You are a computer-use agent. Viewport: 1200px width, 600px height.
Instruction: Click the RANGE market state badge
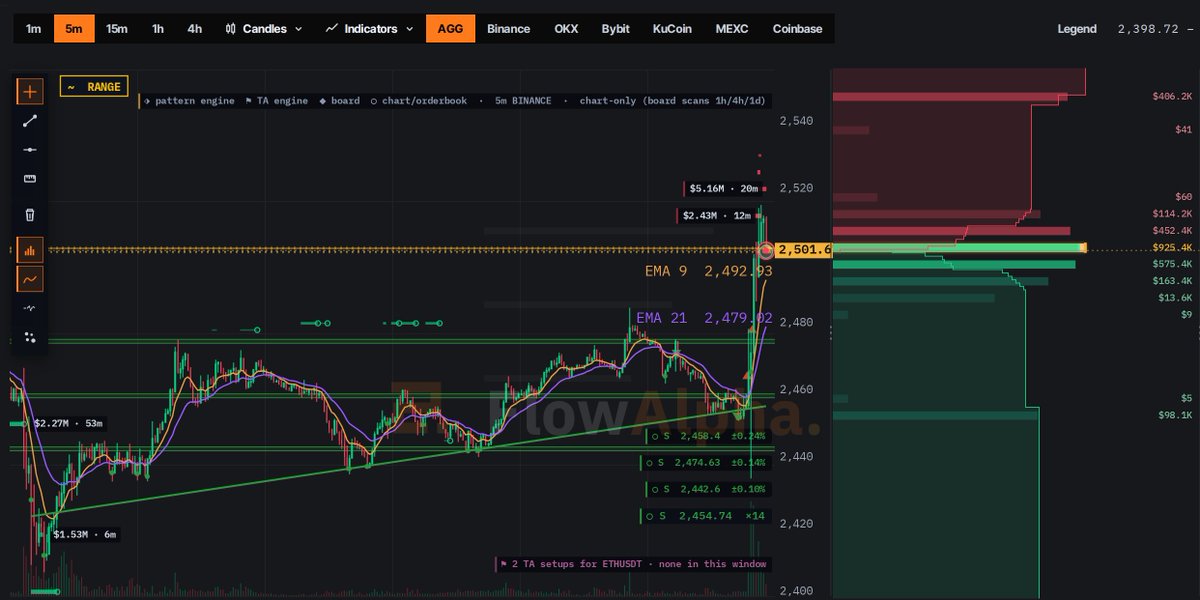point(94,87)
